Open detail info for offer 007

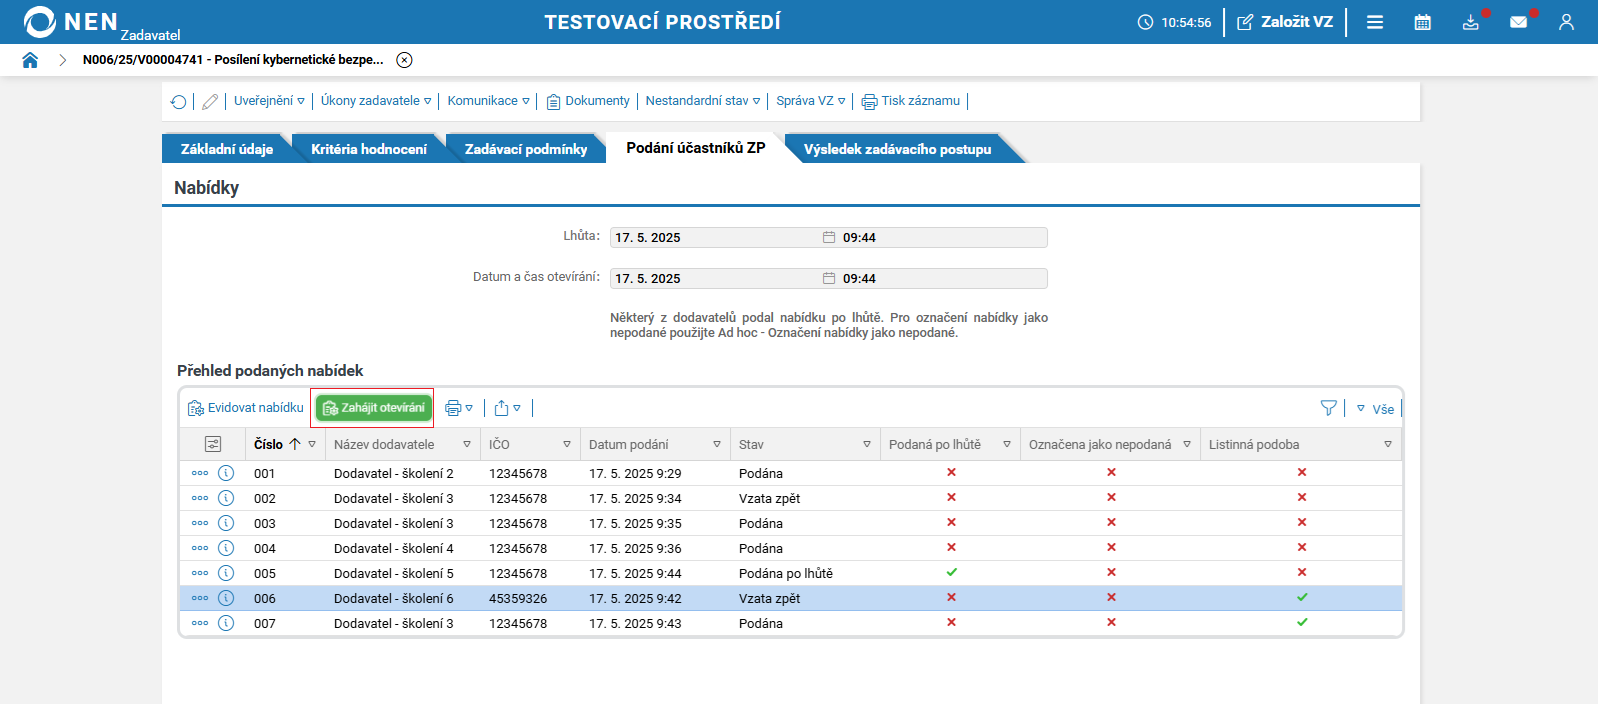[226, 623]
